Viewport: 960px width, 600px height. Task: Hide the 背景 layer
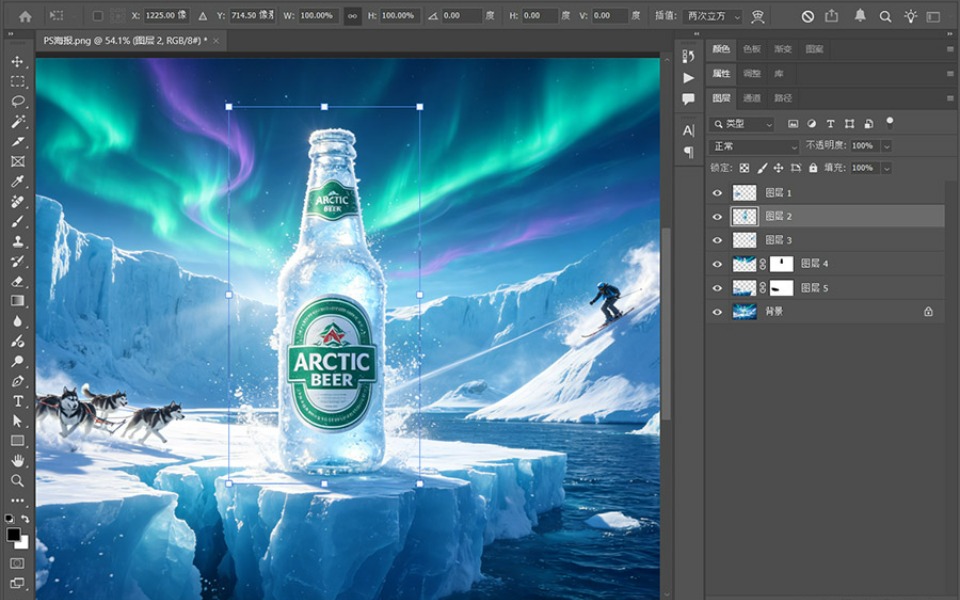click(717, 312)
